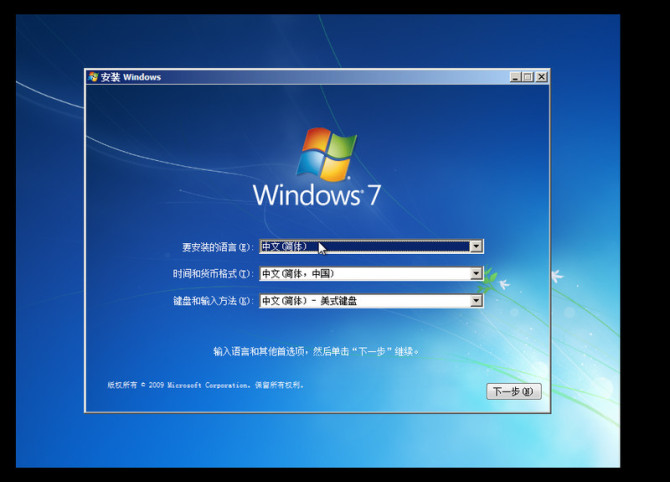670x482 pixels.
Task: Close the 安装 Windows dialog
Action: coord(541,77)
